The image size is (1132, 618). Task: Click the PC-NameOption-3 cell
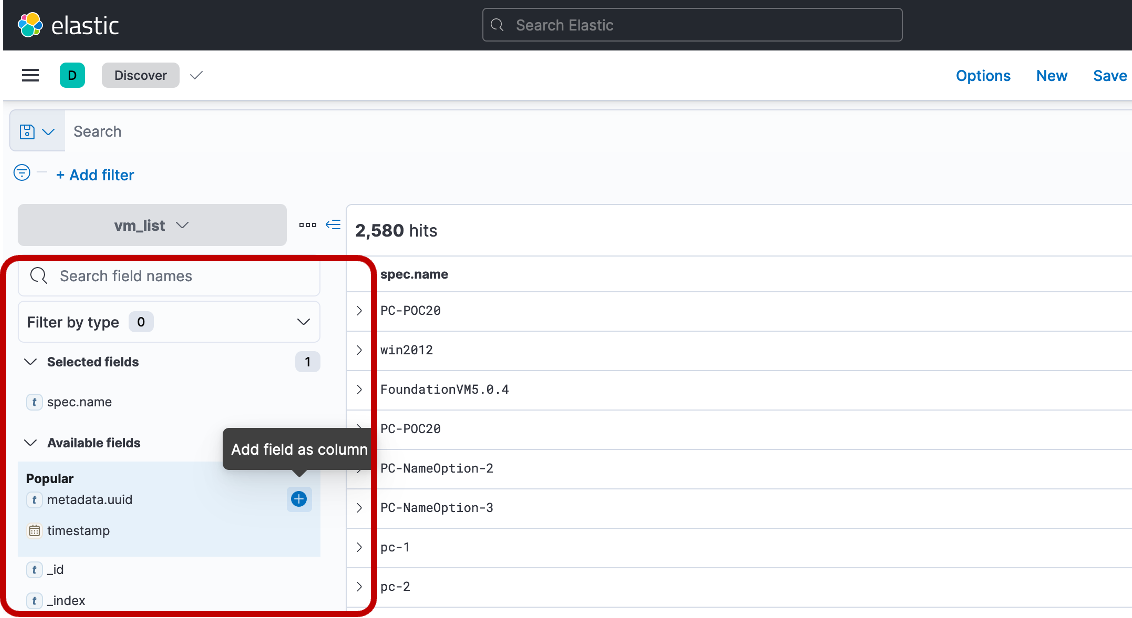point(437,508)
